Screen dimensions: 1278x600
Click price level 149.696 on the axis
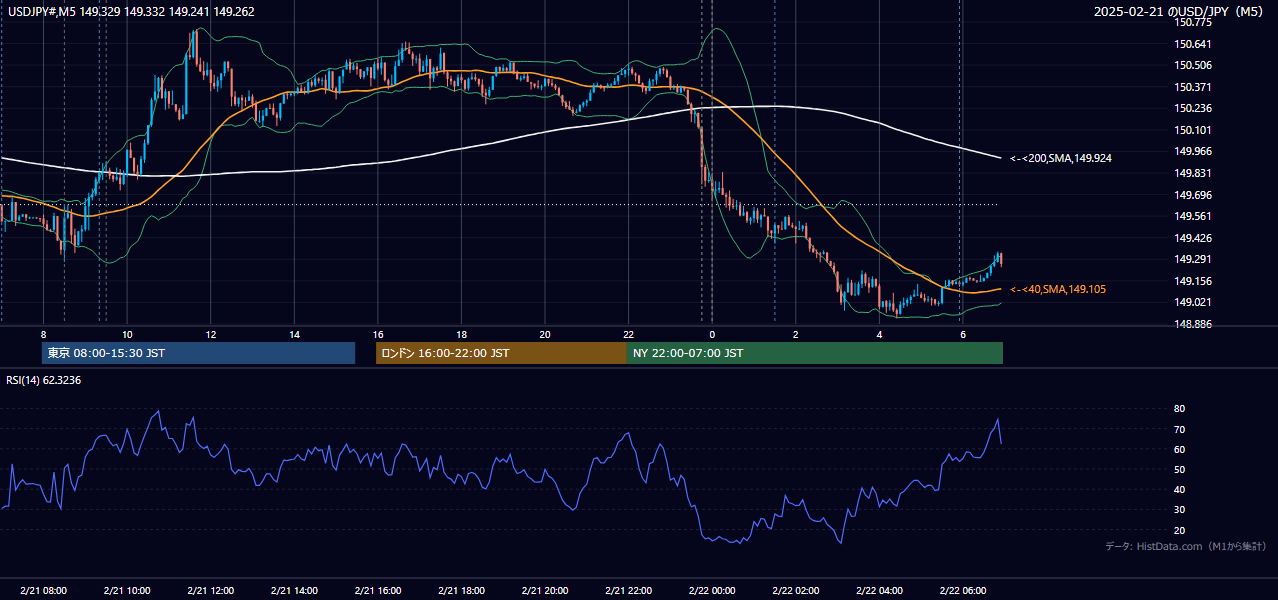pyautogui.click(x=1193, y=195)
